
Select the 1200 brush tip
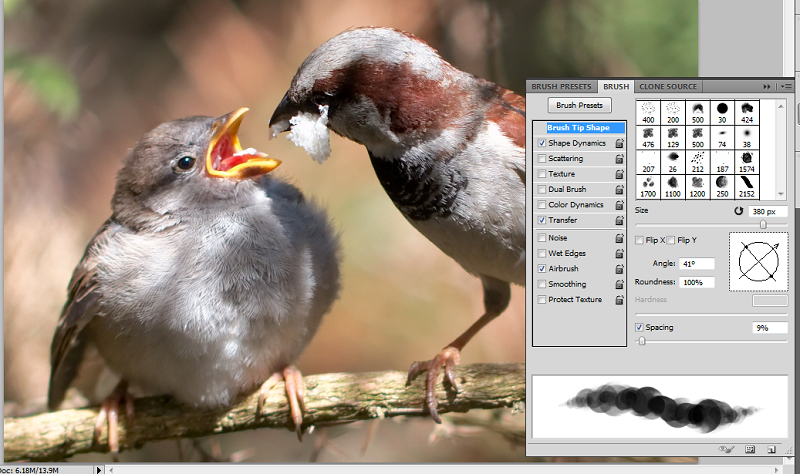[697, 187]
